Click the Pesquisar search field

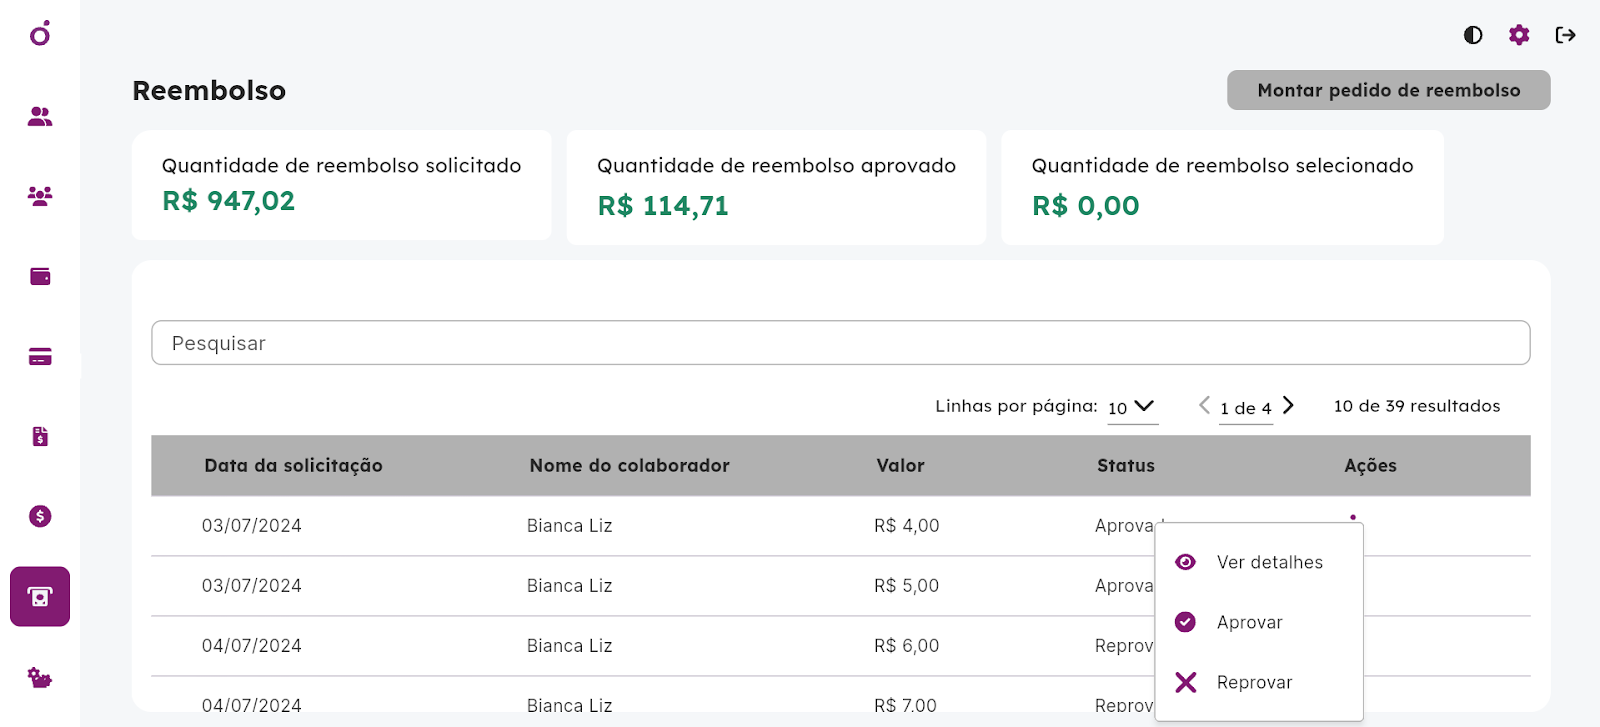pyautogui.click(x=841, y=343)
